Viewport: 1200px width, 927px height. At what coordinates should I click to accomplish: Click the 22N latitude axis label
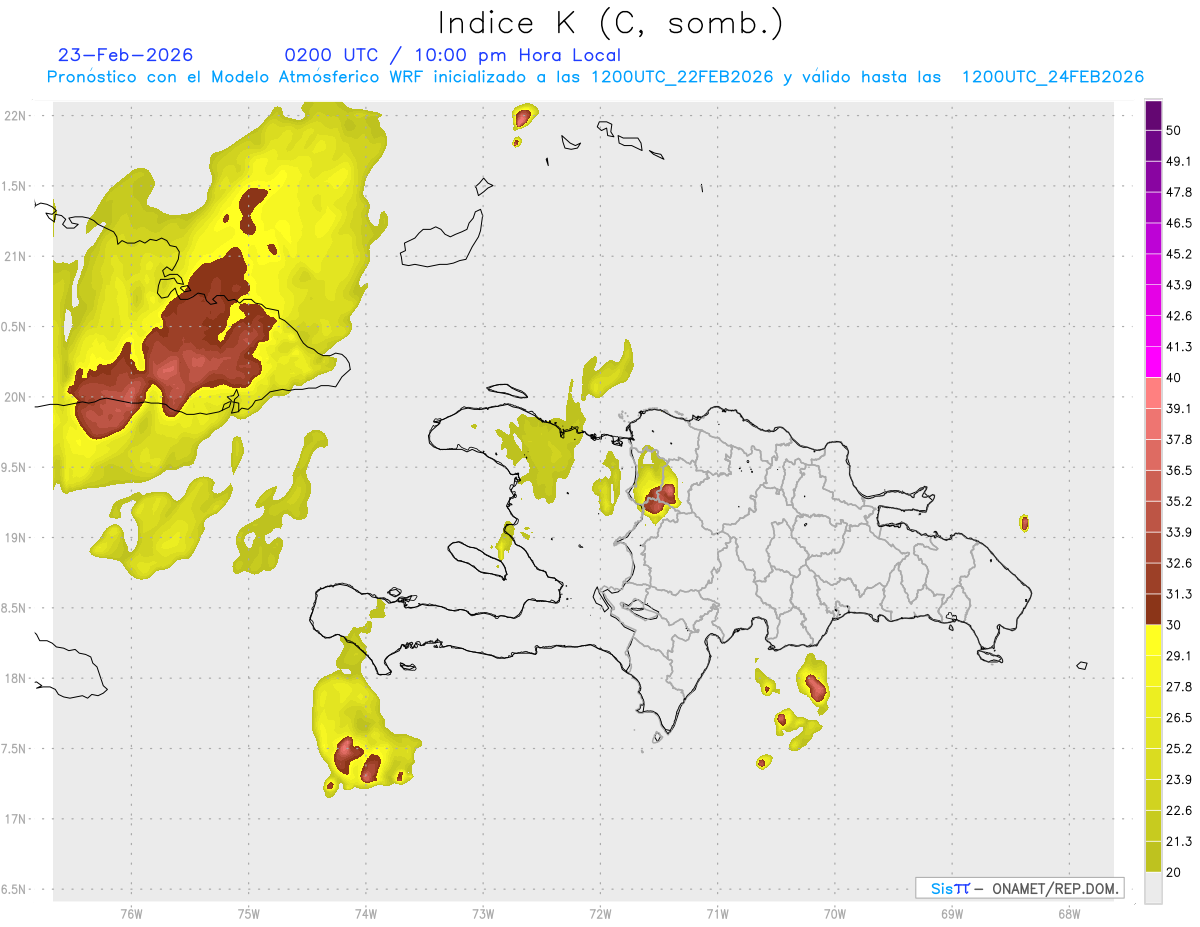click(x=16, y=115)
